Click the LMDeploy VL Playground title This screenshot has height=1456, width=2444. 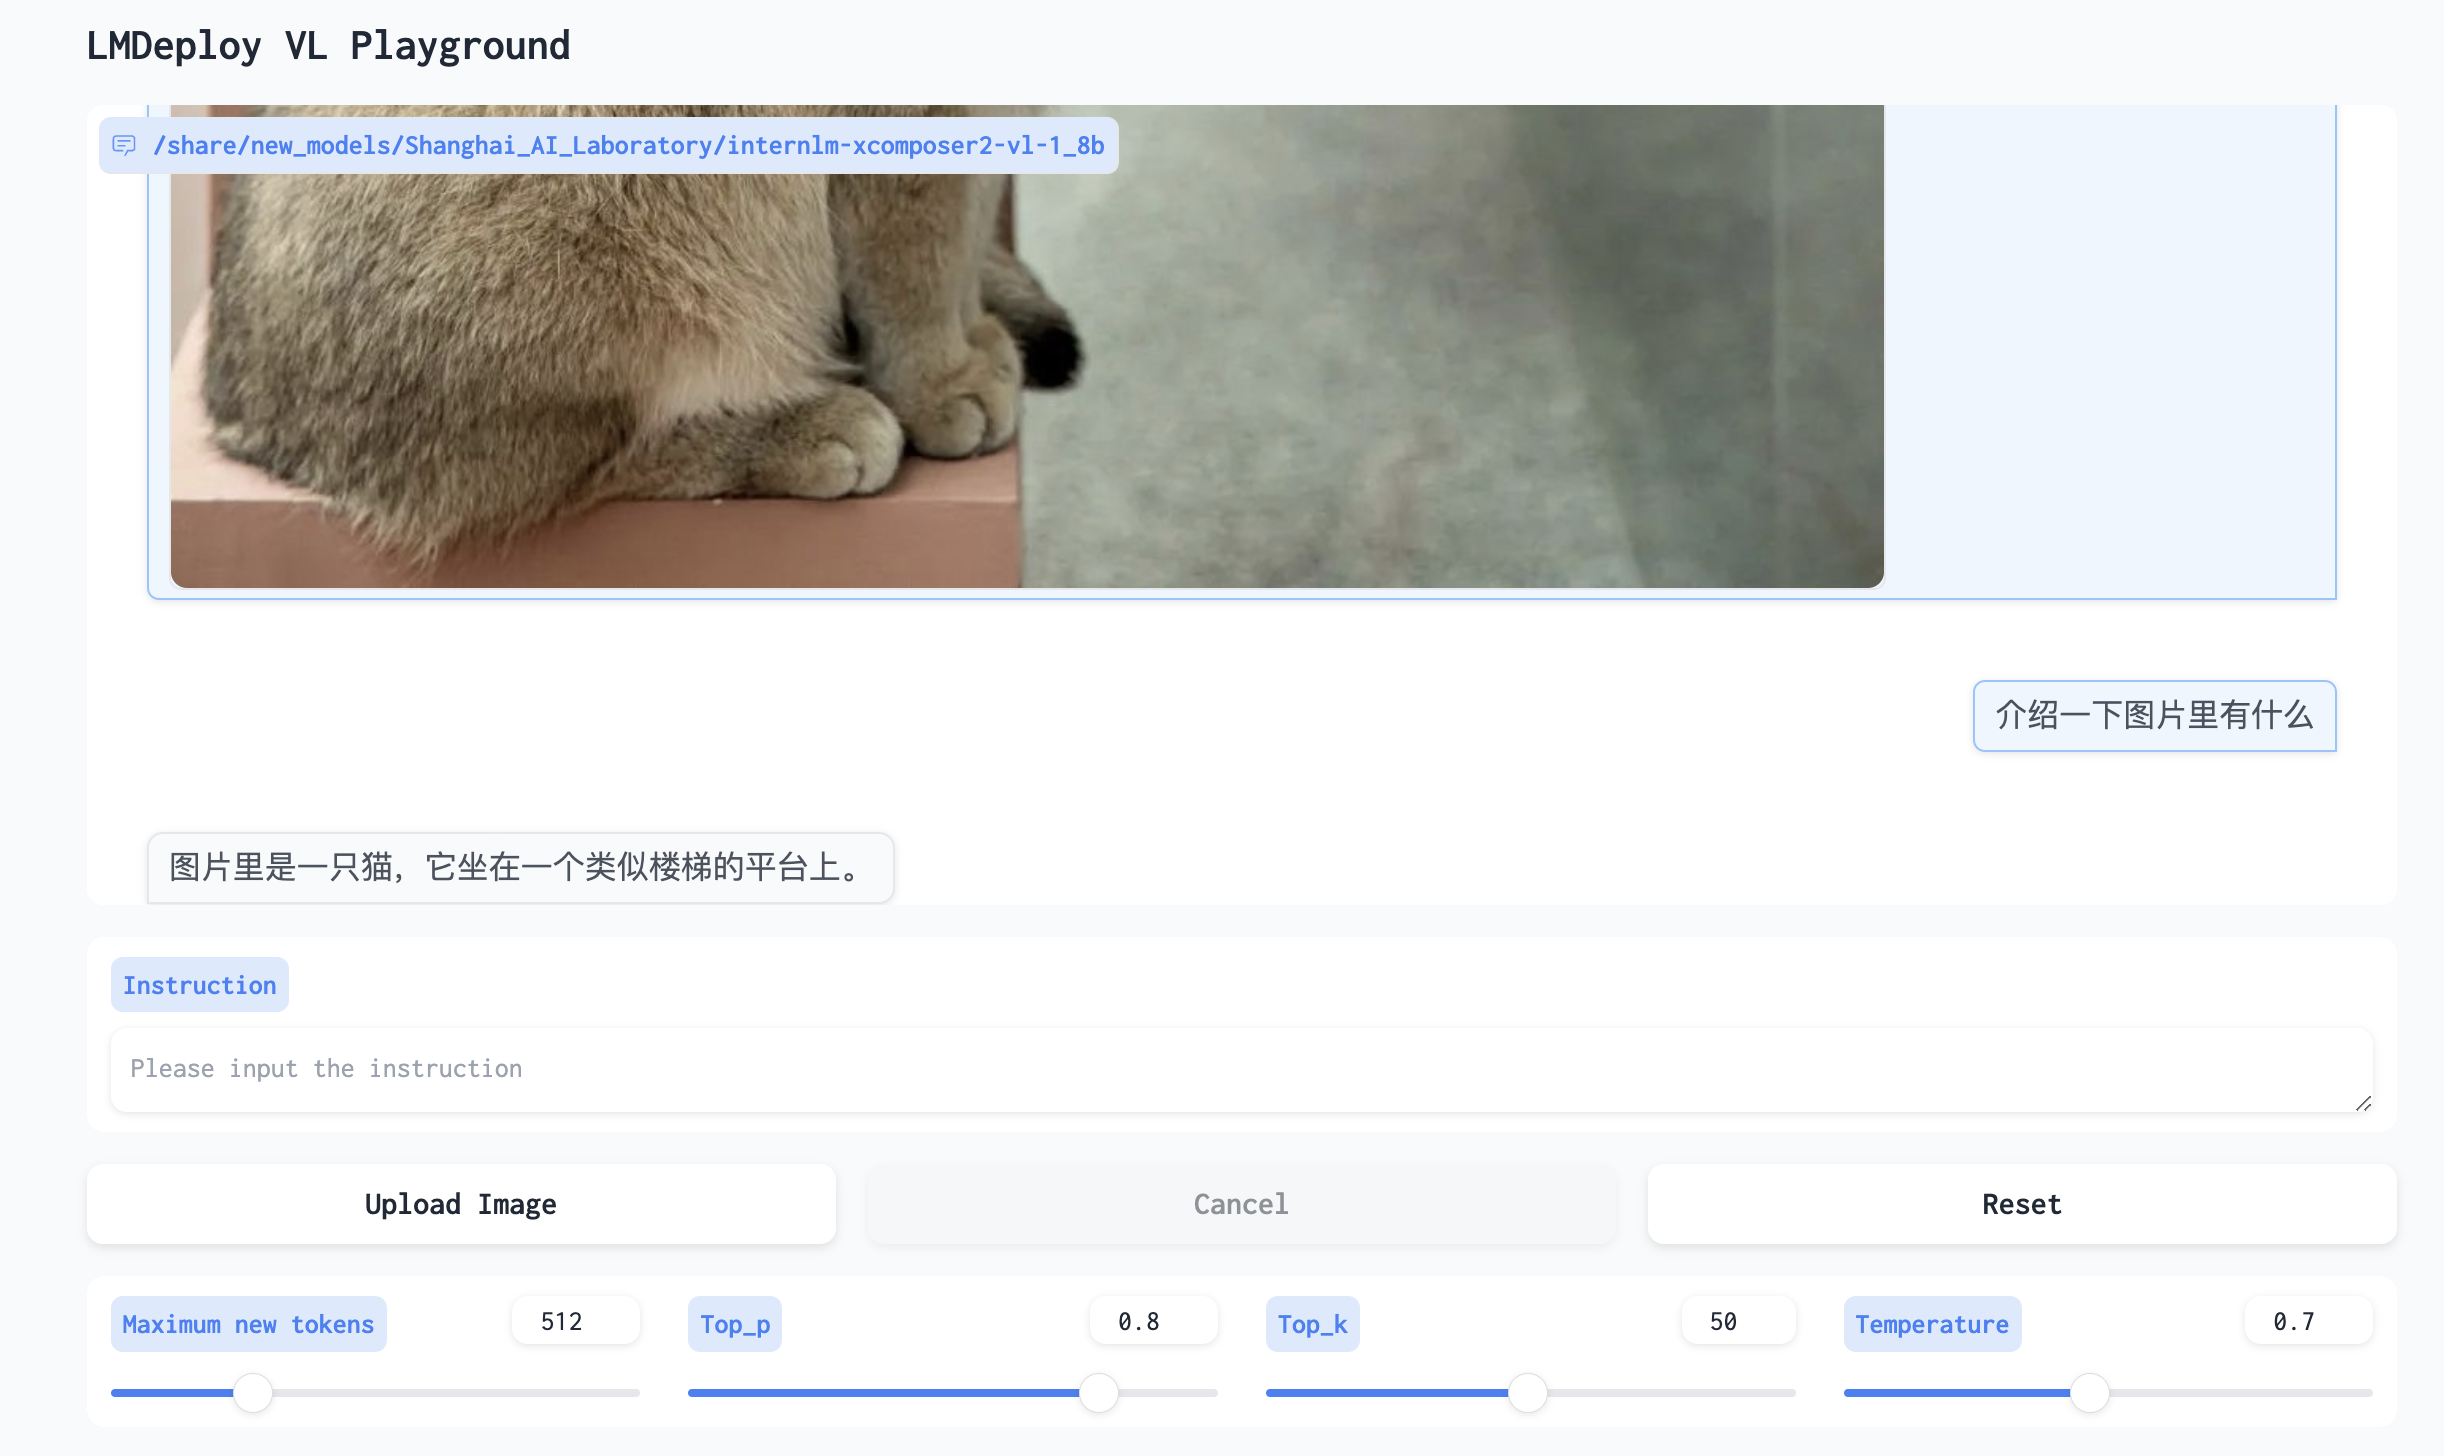pyautogui.click(x=328, y=46)
